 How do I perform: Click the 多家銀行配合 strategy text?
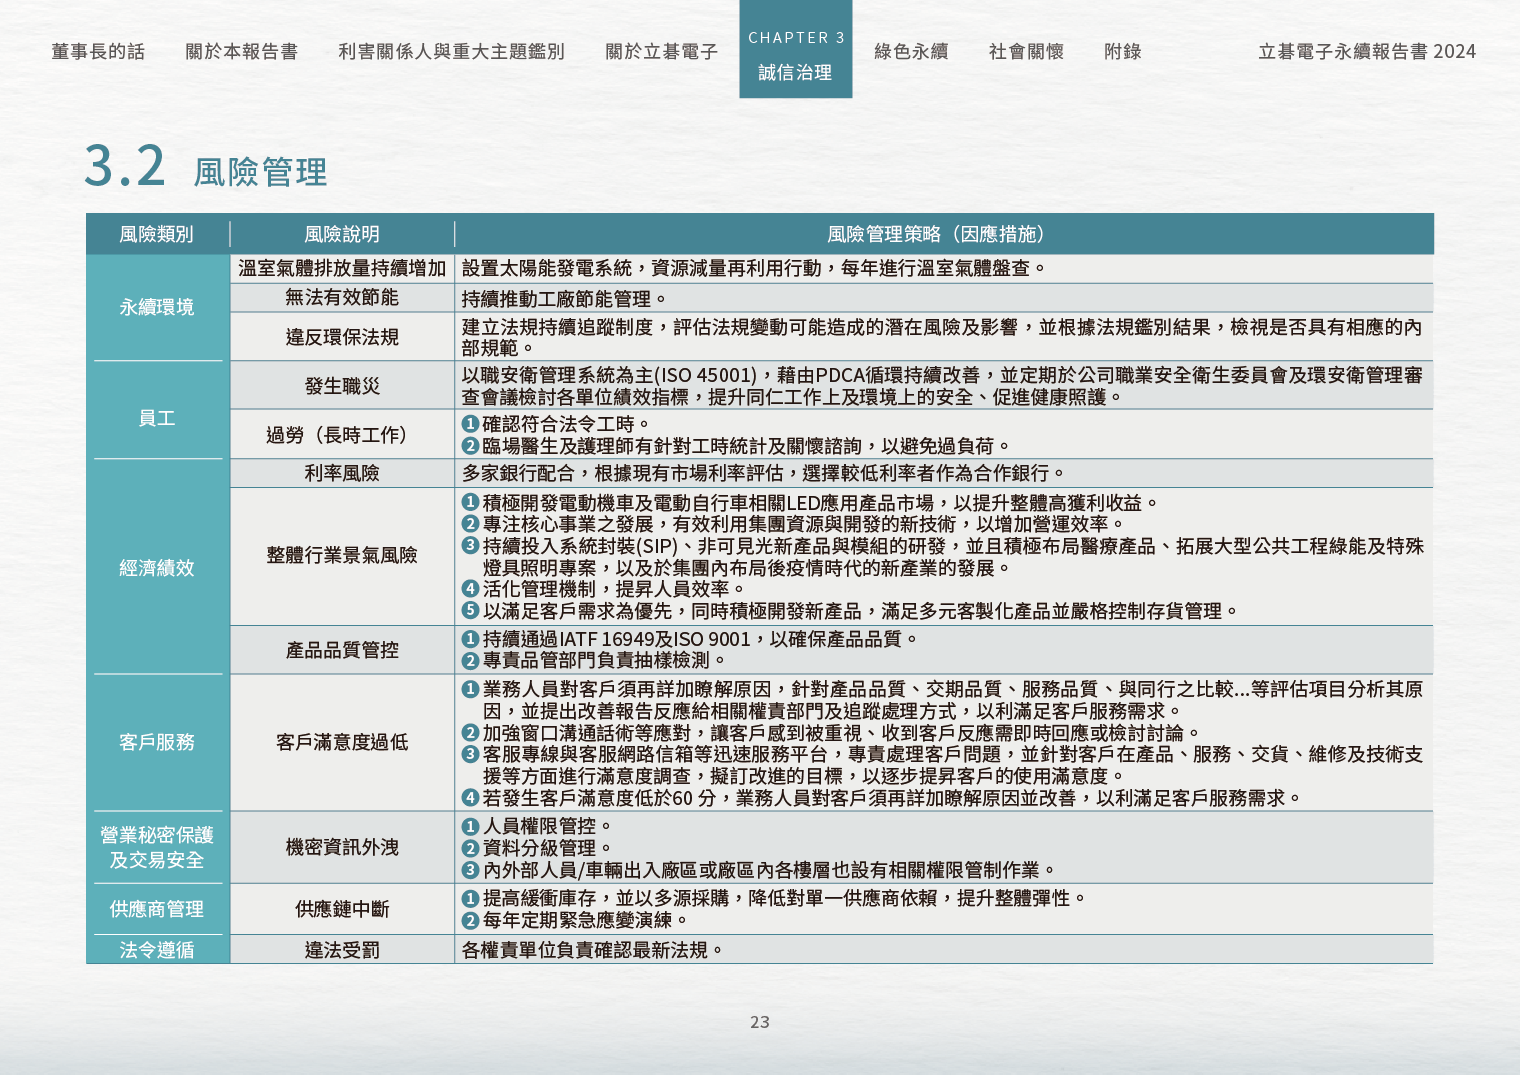pos(765,473)
